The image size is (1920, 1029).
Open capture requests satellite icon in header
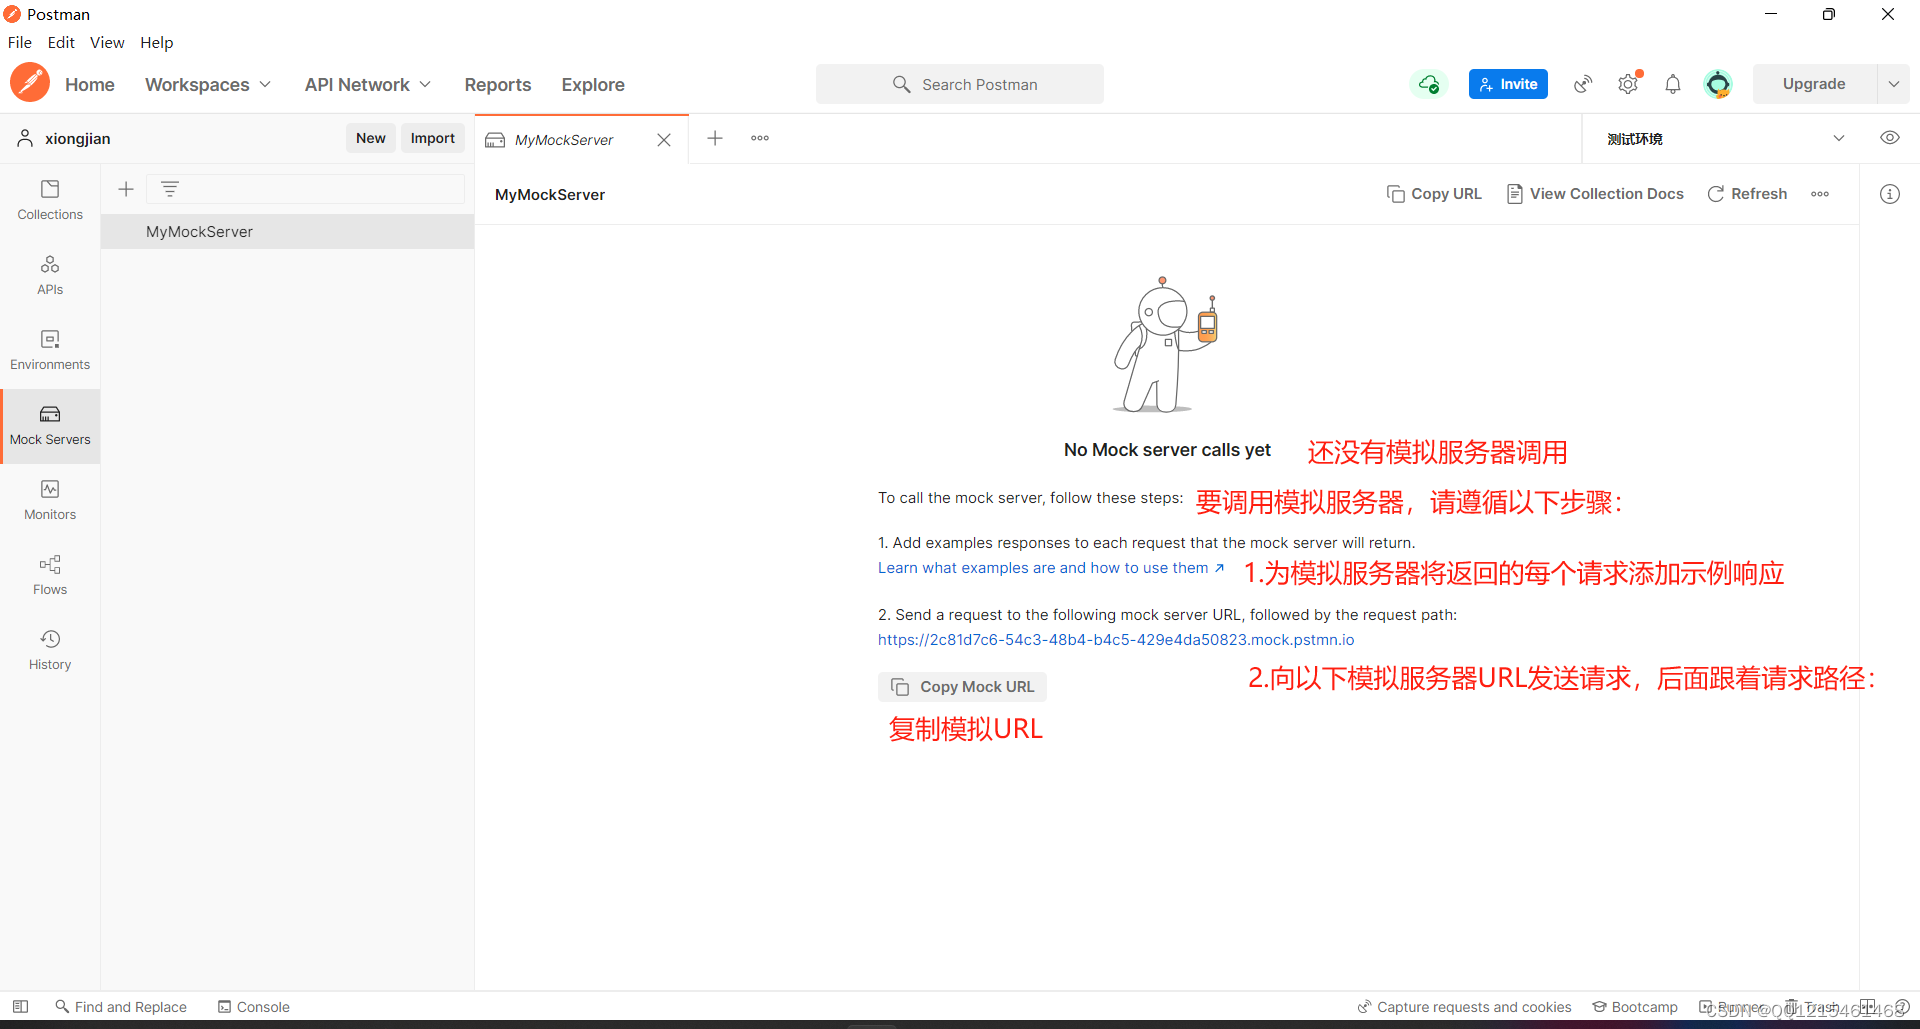point(1583,84)
